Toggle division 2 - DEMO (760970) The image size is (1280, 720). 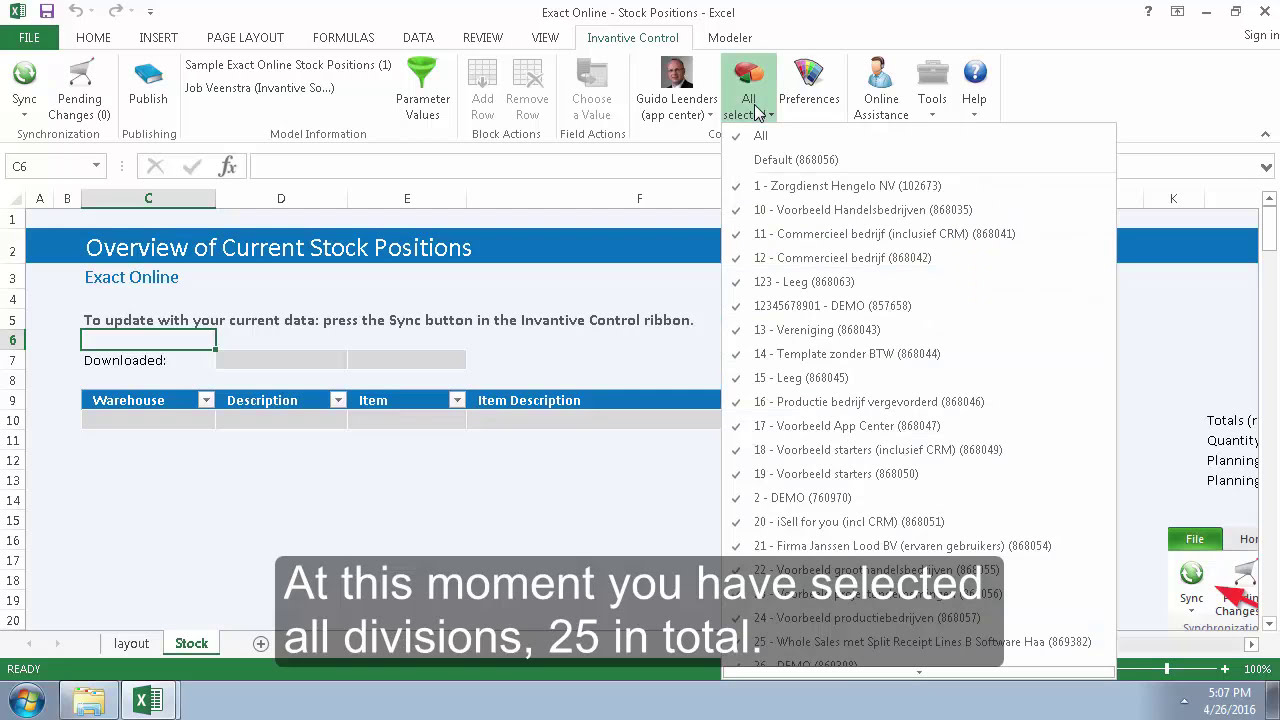918,498
